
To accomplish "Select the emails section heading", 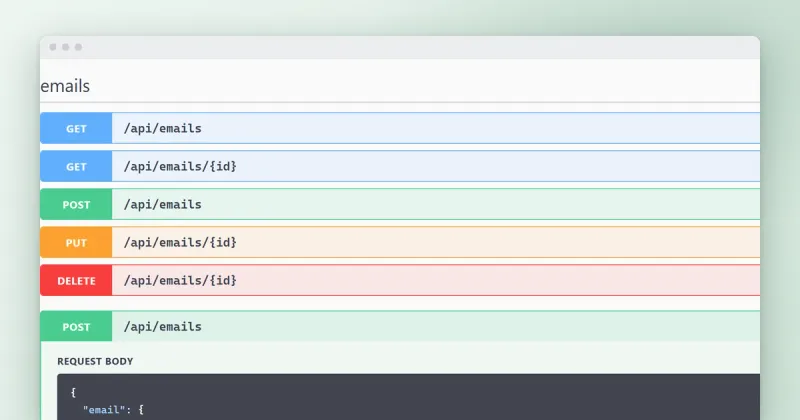I will tap(65, 86).
